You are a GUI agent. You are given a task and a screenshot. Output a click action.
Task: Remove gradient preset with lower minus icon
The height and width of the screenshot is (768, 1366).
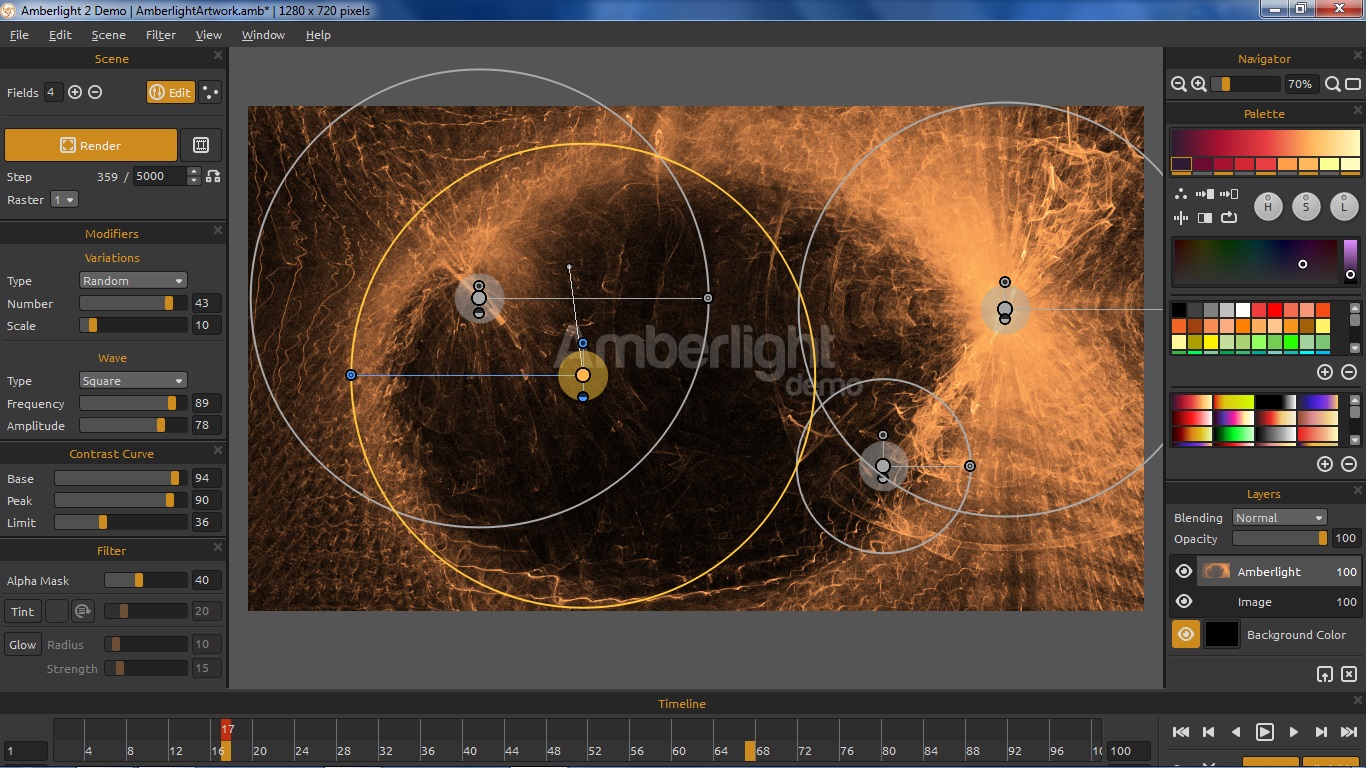pos(1349,464)
